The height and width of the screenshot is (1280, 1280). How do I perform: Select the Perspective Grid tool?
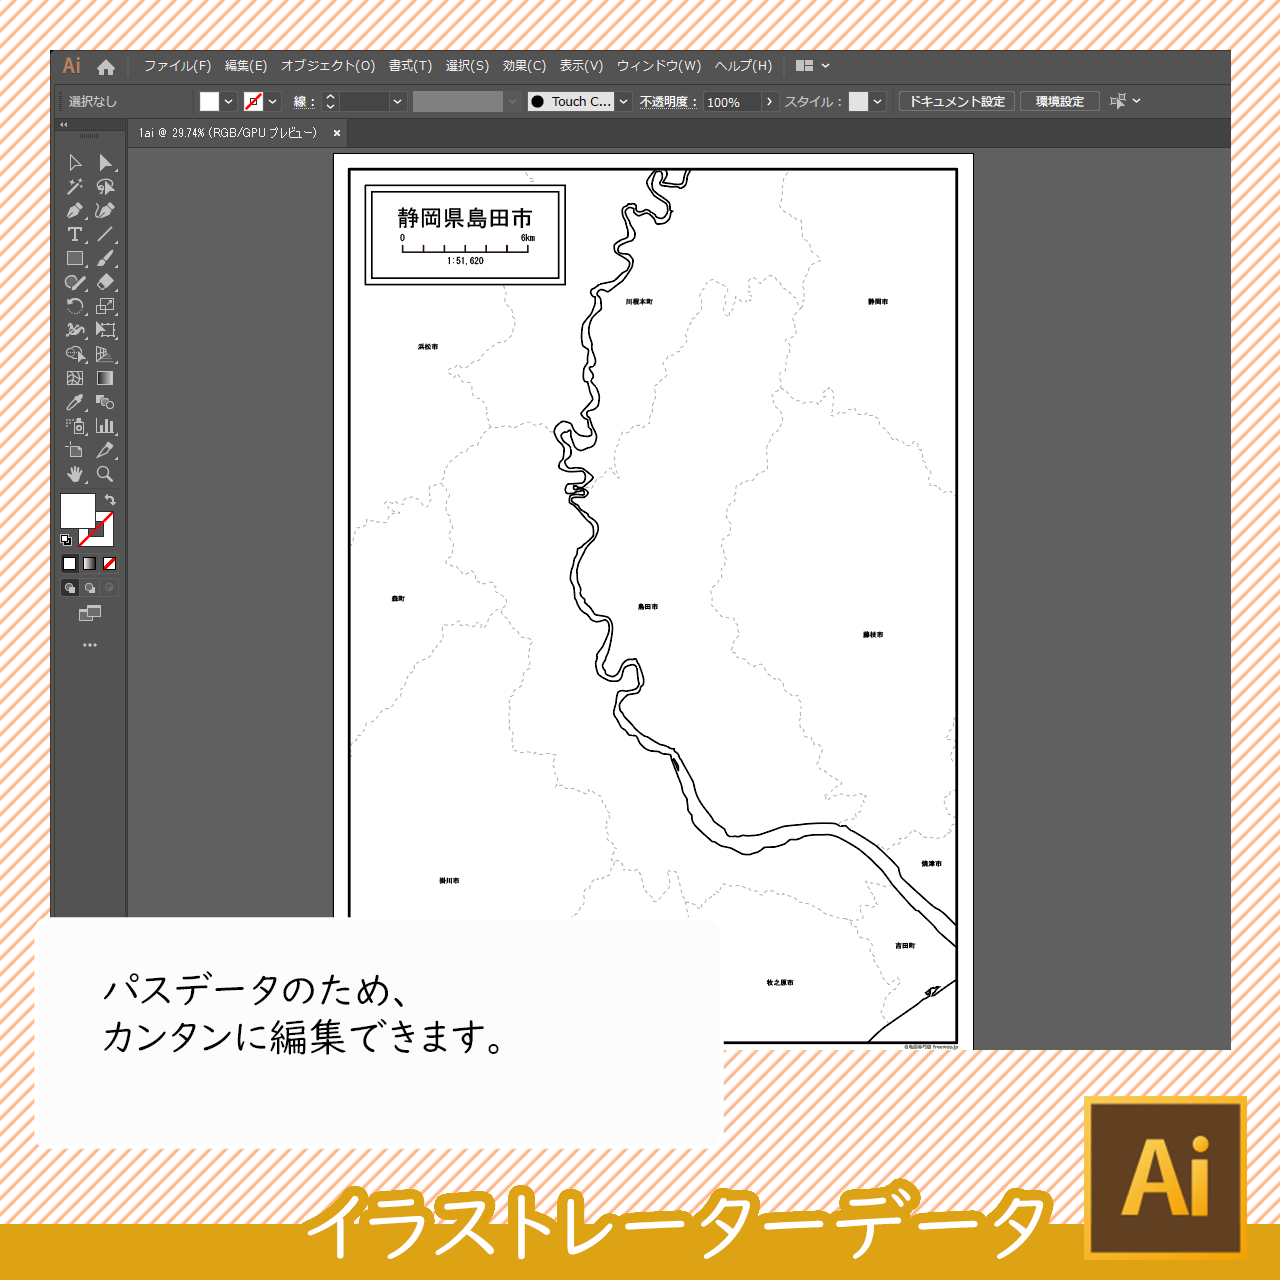[x=105, y=354]
